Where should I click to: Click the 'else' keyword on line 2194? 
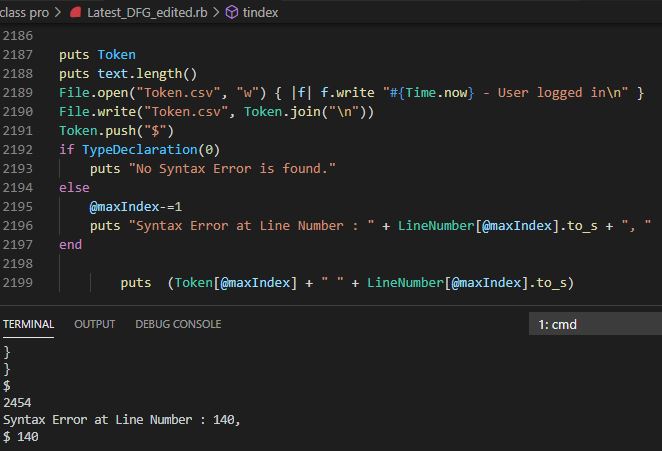(x=74, y=187)
